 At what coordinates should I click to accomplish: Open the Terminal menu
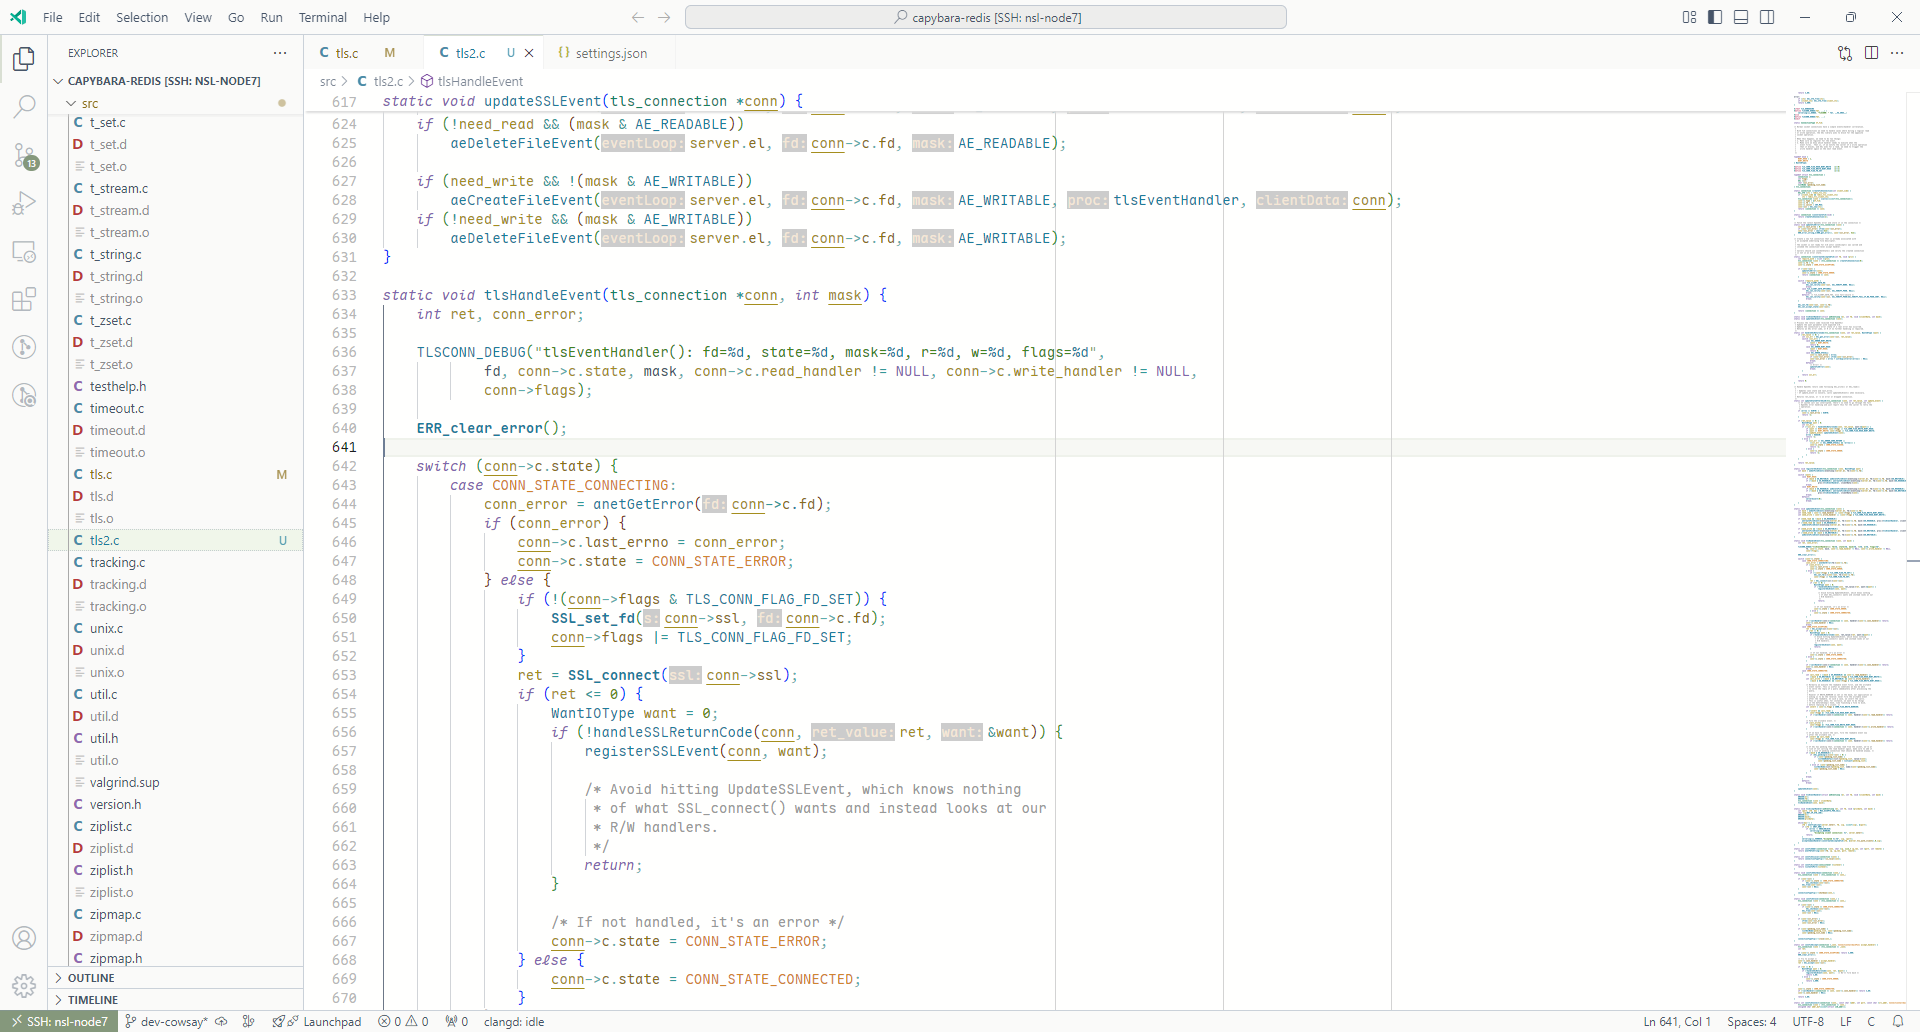323,17
